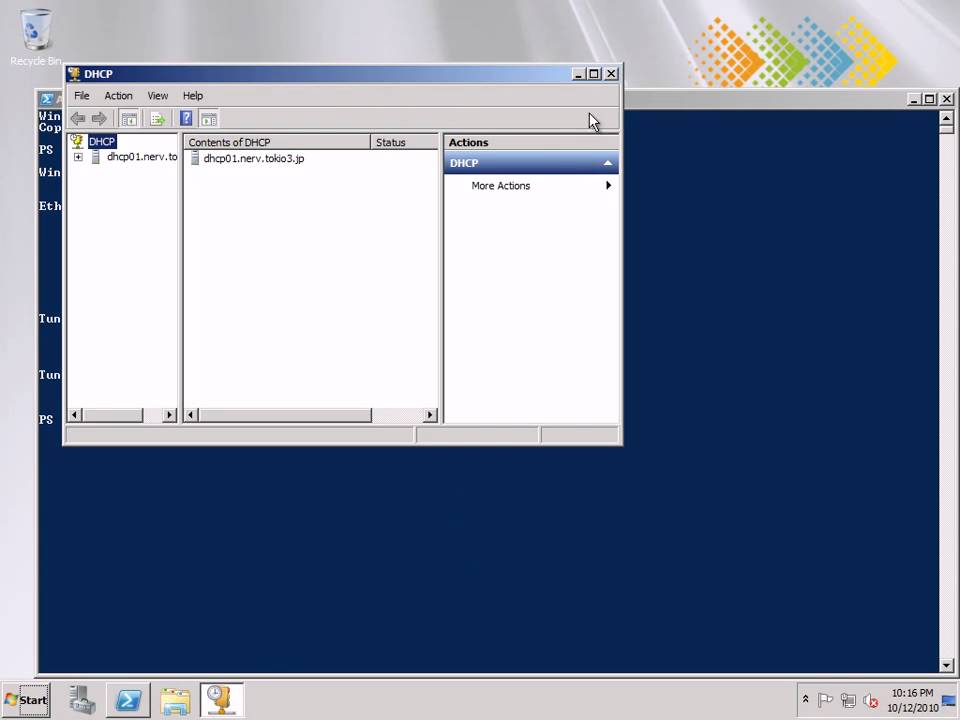Screen dimensions: 960x720
Task: Click the Status column header
Action: pos(405,142)
